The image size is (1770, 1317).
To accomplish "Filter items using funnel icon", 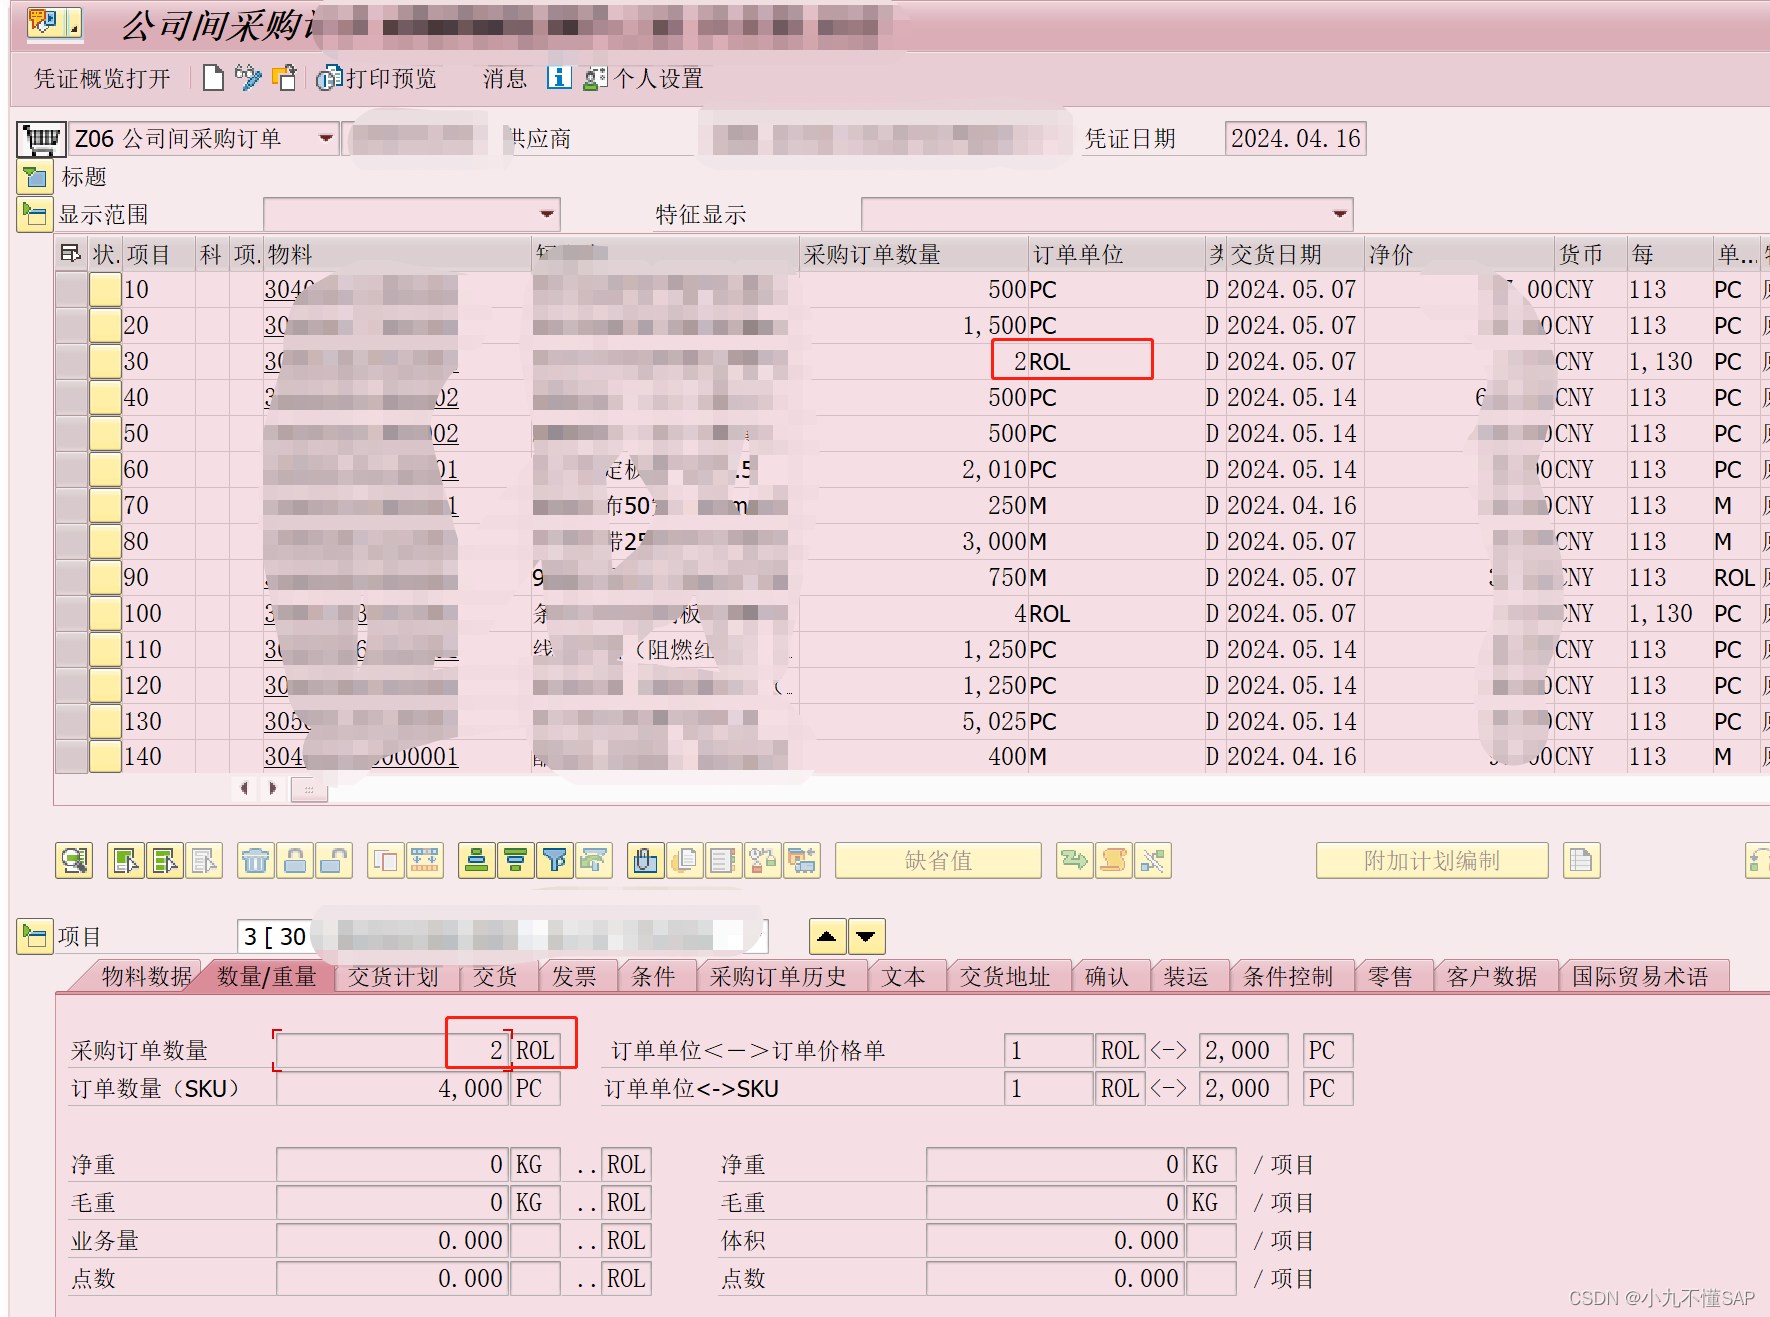I will 555,861.
